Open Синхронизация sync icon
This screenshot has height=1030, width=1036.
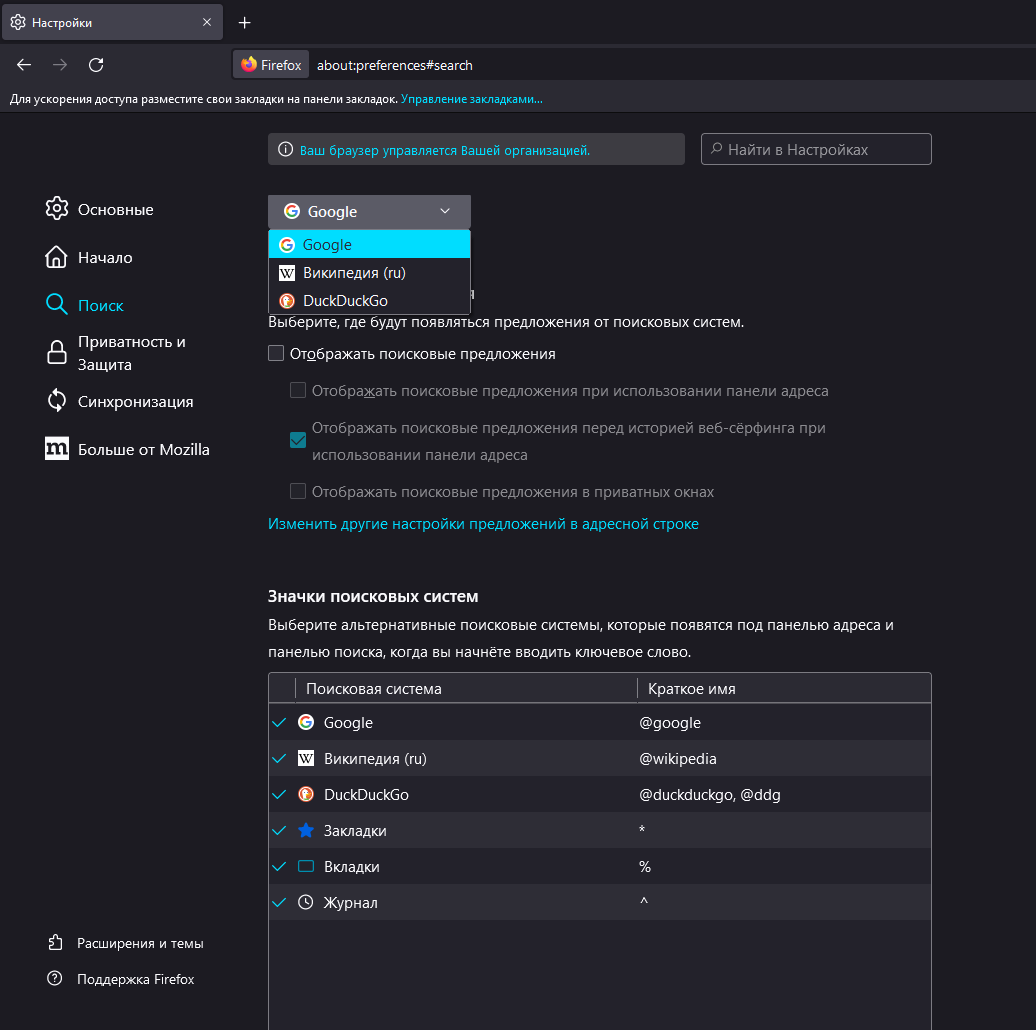coord(56,401)
